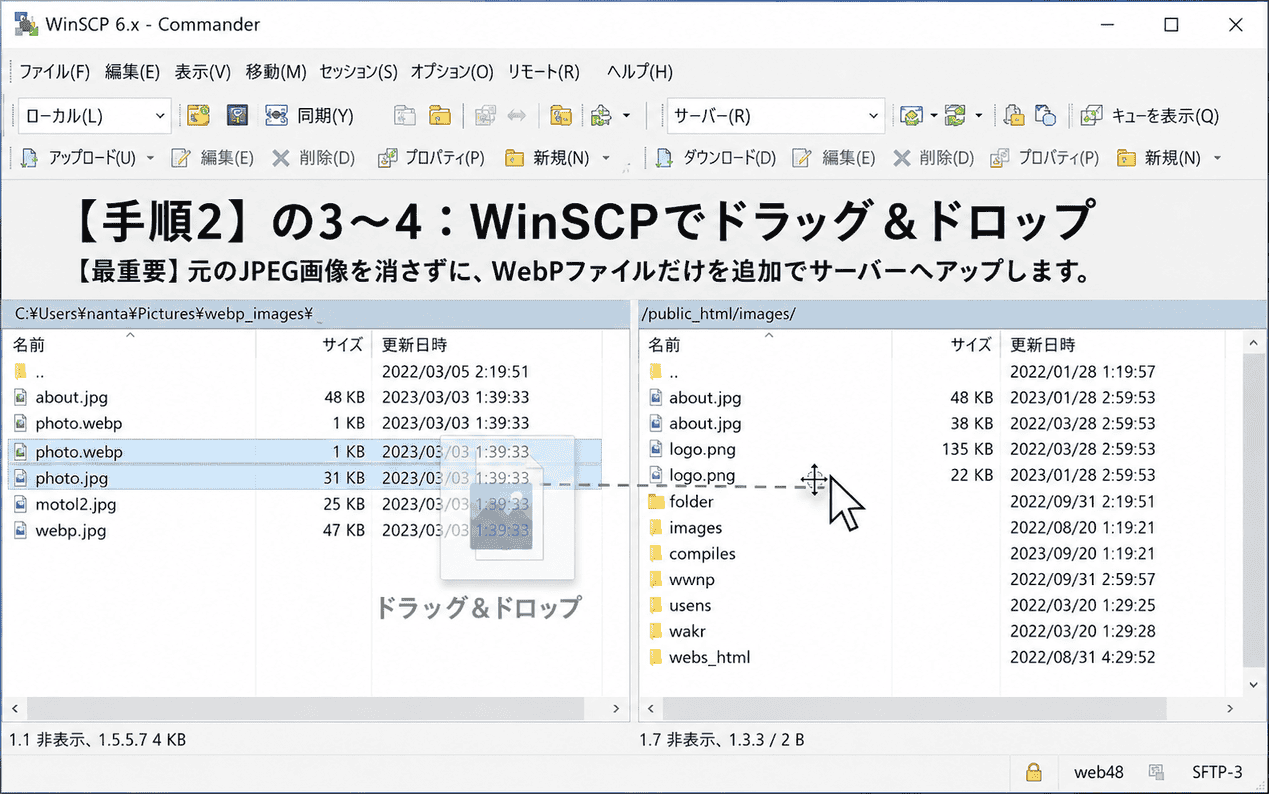
Task: Click SFTP-3 protocol label in status bar
Action: [x=1217, y=772]
